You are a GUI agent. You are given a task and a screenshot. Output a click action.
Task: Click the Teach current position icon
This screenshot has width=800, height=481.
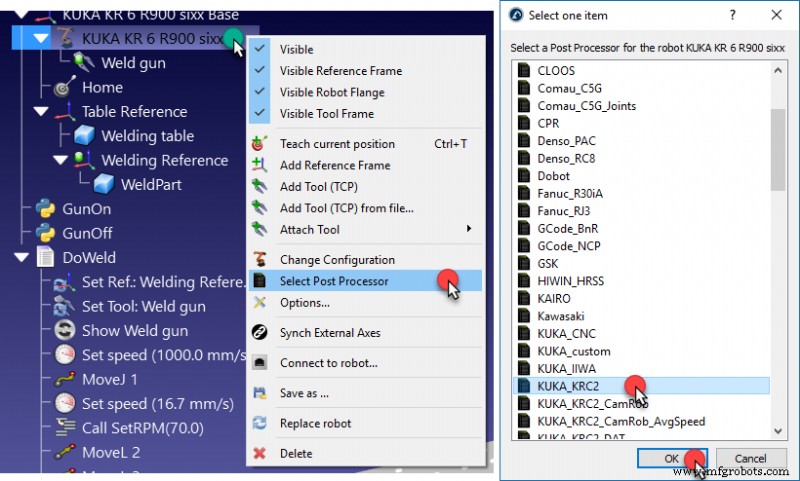click(x=260, y=144)
